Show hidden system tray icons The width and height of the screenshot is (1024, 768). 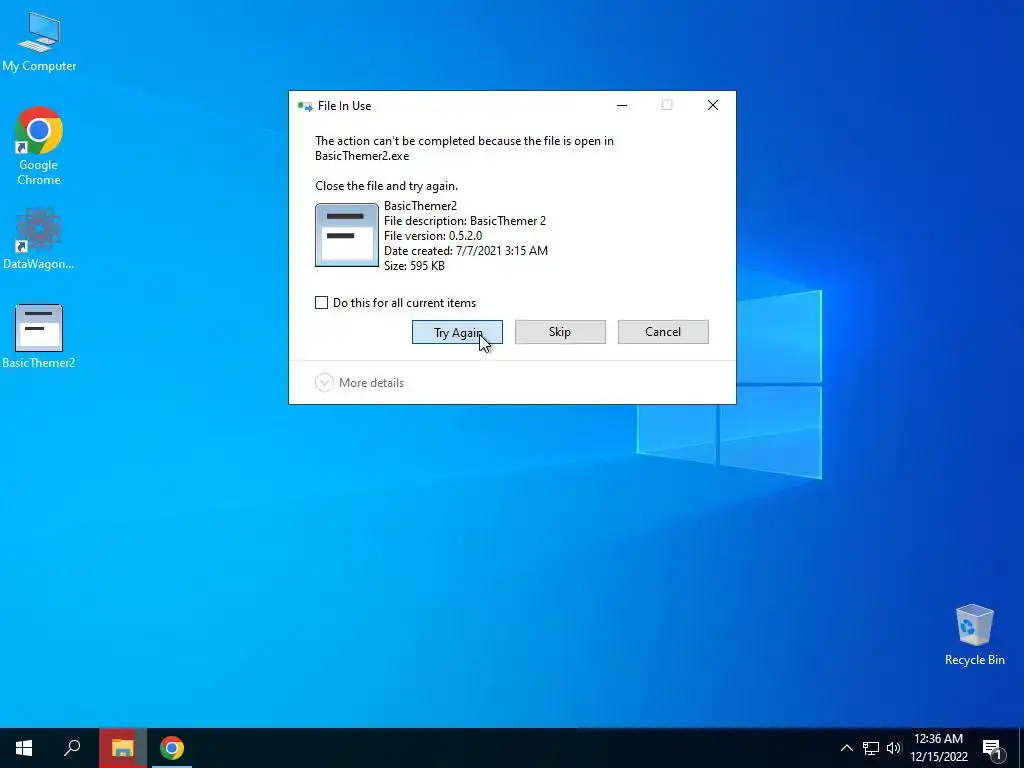tap(846, 748)
